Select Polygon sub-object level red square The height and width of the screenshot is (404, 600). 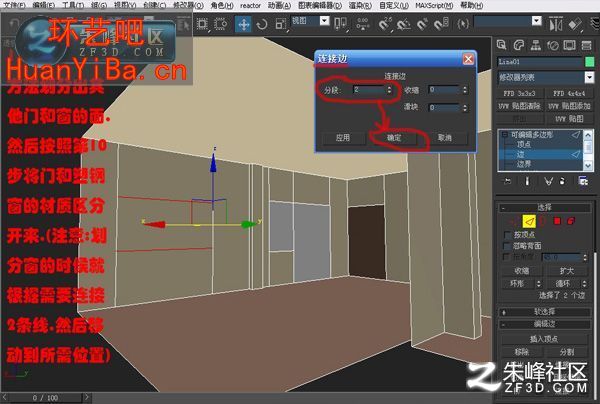pyautogui.click(x=557, y=221)
